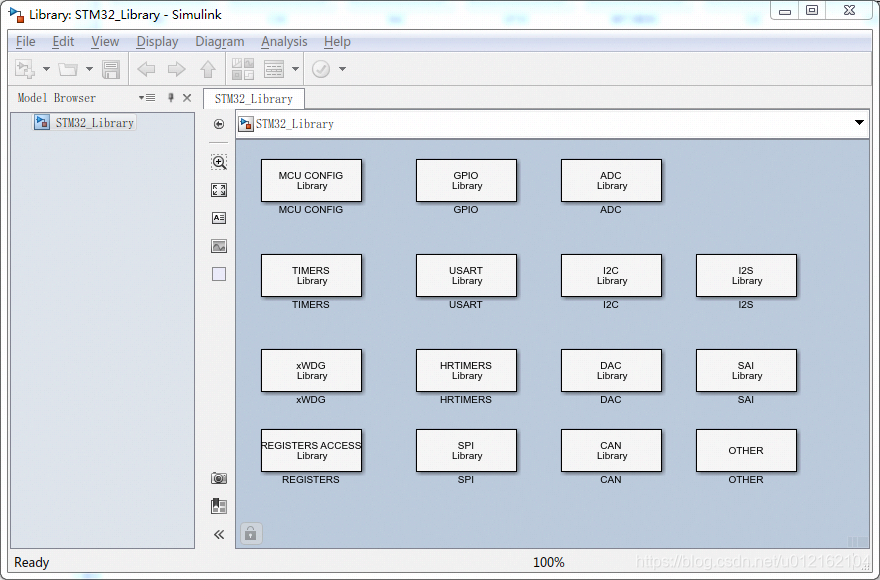The image size is (880, 580).
Task: Select the STM32_Library tab
Action: 254,99
